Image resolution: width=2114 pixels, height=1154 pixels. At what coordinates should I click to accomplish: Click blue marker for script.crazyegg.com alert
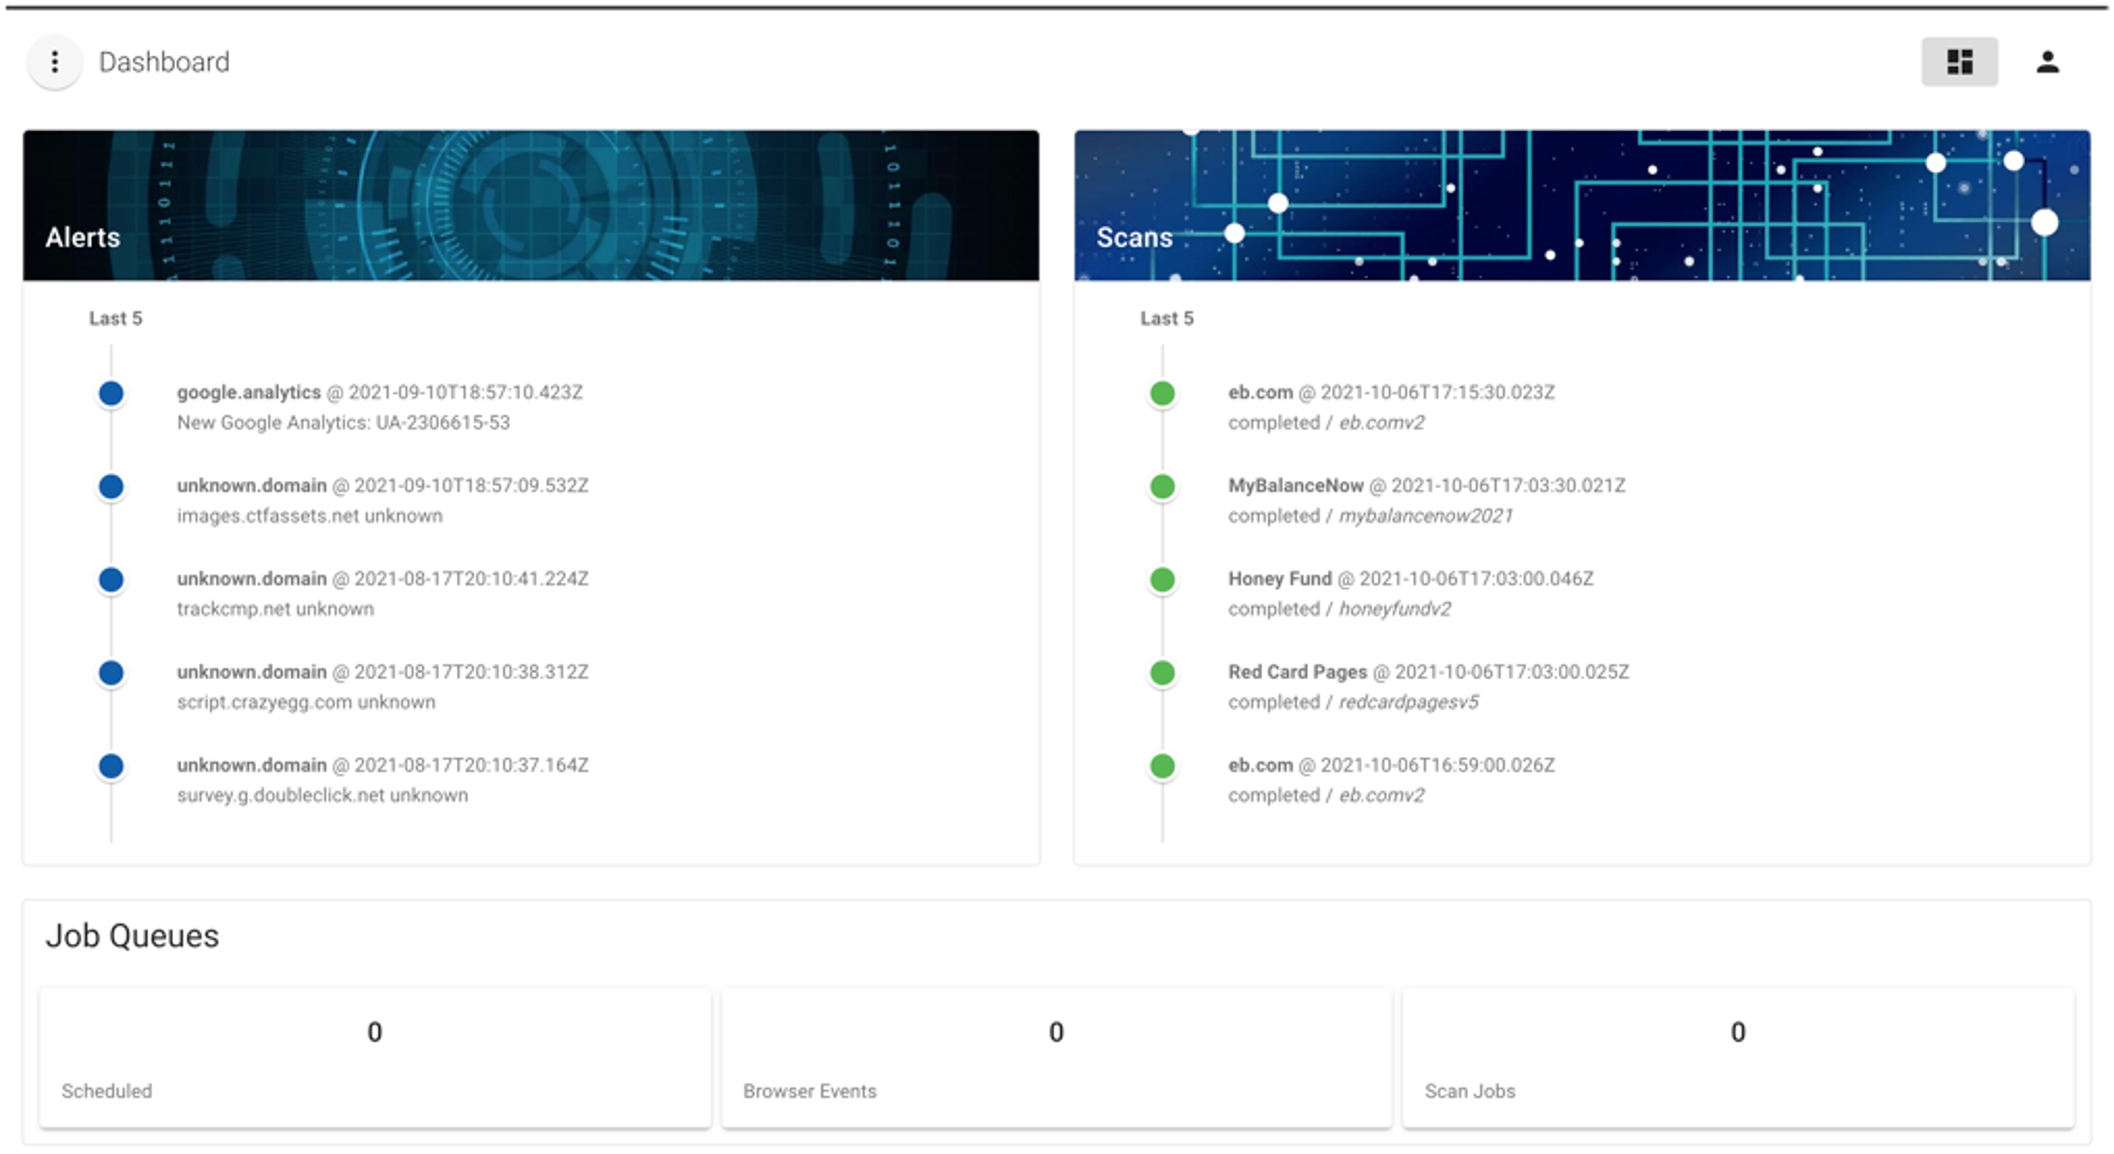click(x=111, y=673)
